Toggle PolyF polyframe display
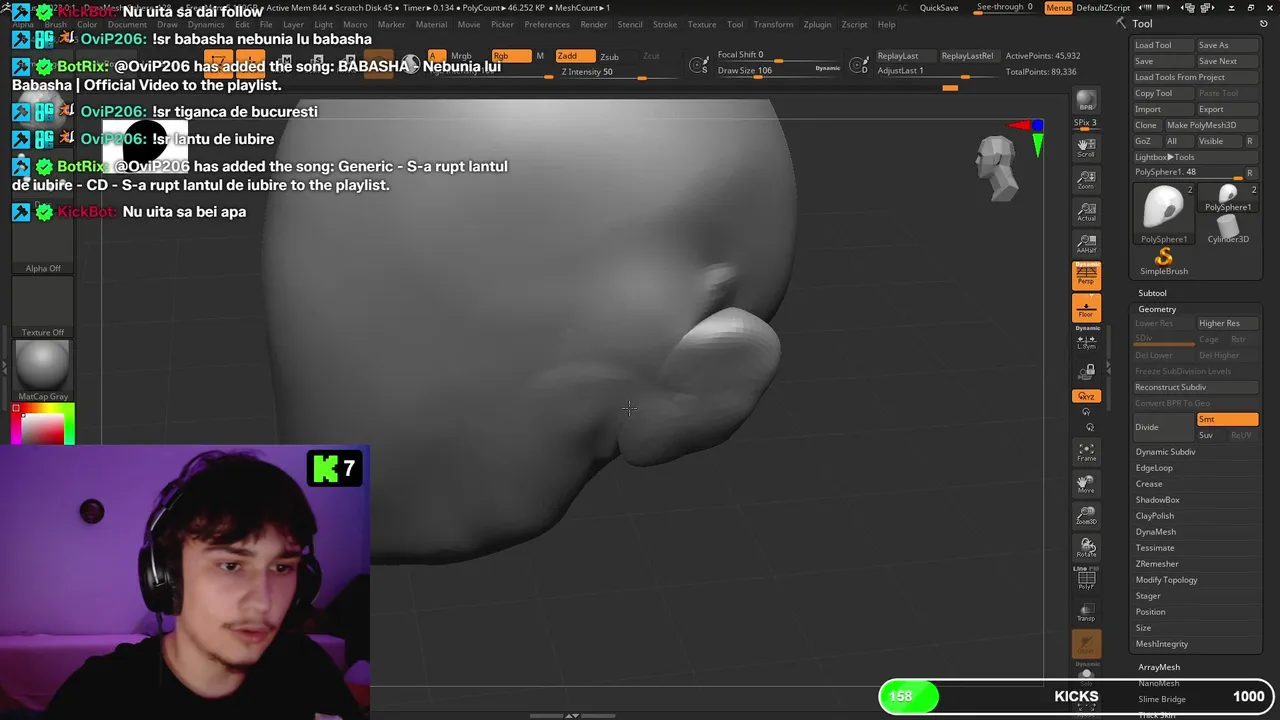This screenshot has height=720, width=1280. 1086,580
